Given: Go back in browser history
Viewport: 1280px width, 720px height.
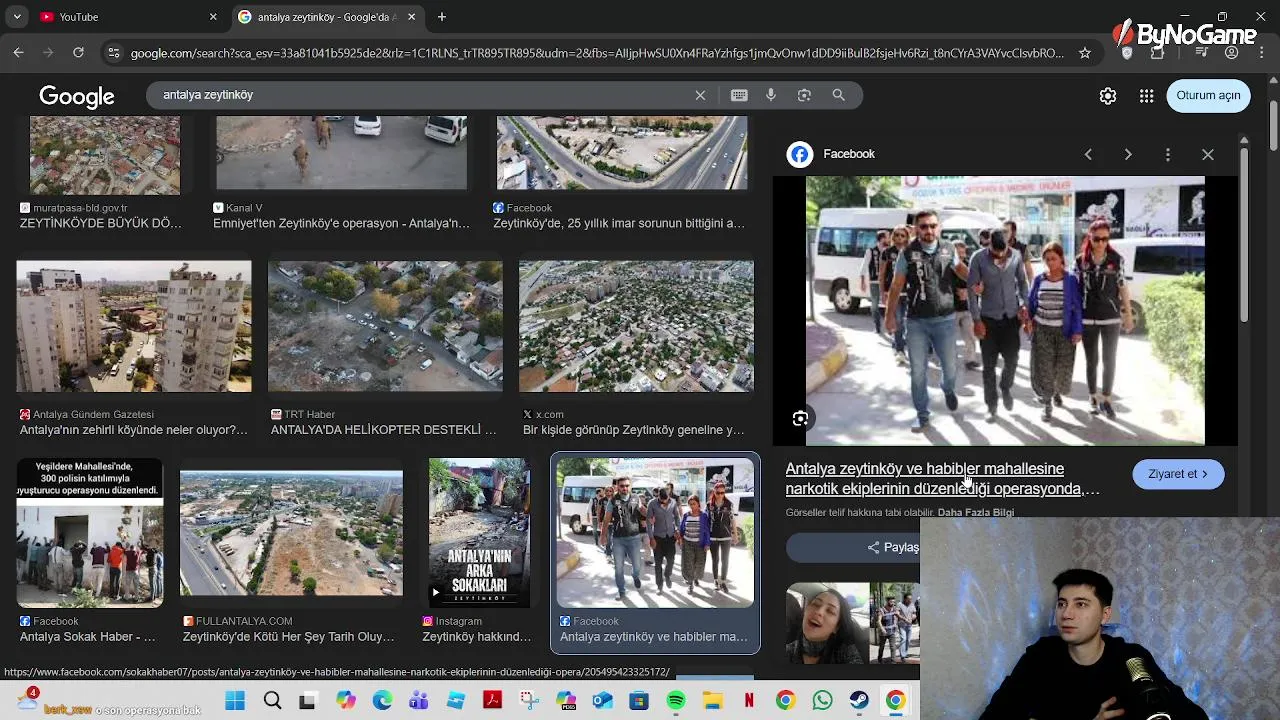Looking at the screenshot, I should [x=18, y=53].
